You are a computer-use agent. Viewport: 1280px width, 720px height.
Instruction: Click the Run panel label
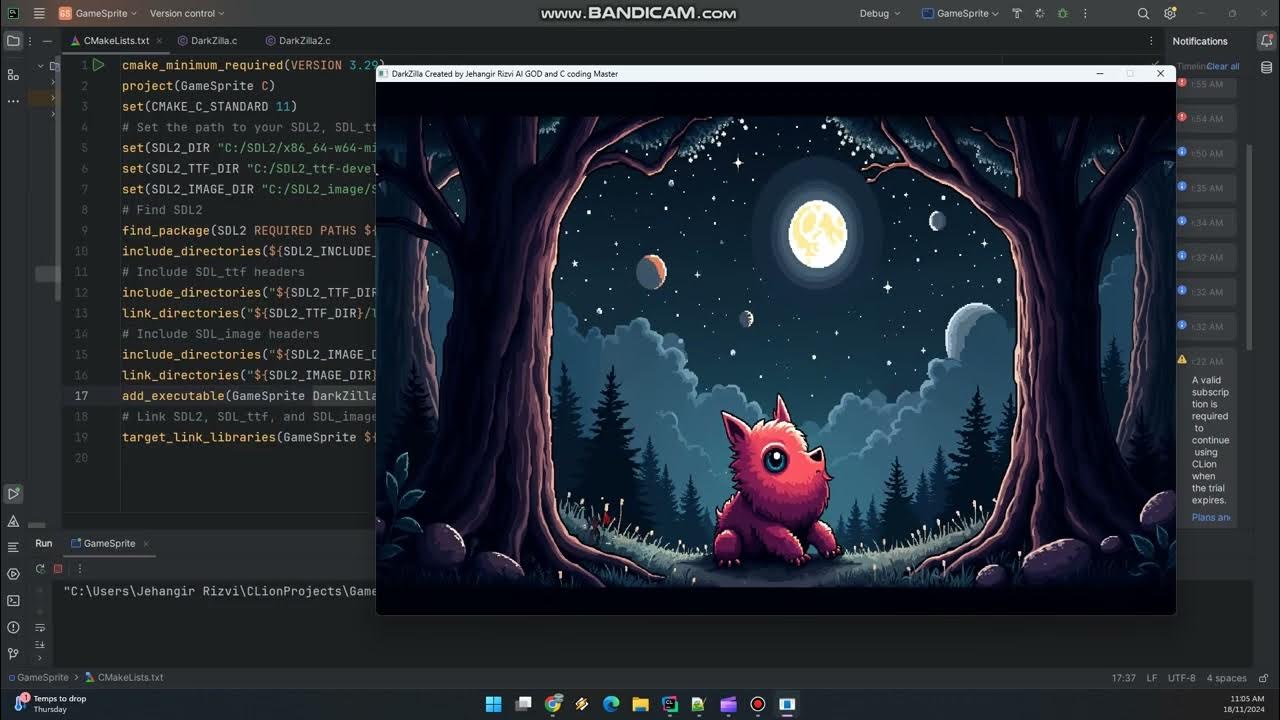[x=43, y=543]
